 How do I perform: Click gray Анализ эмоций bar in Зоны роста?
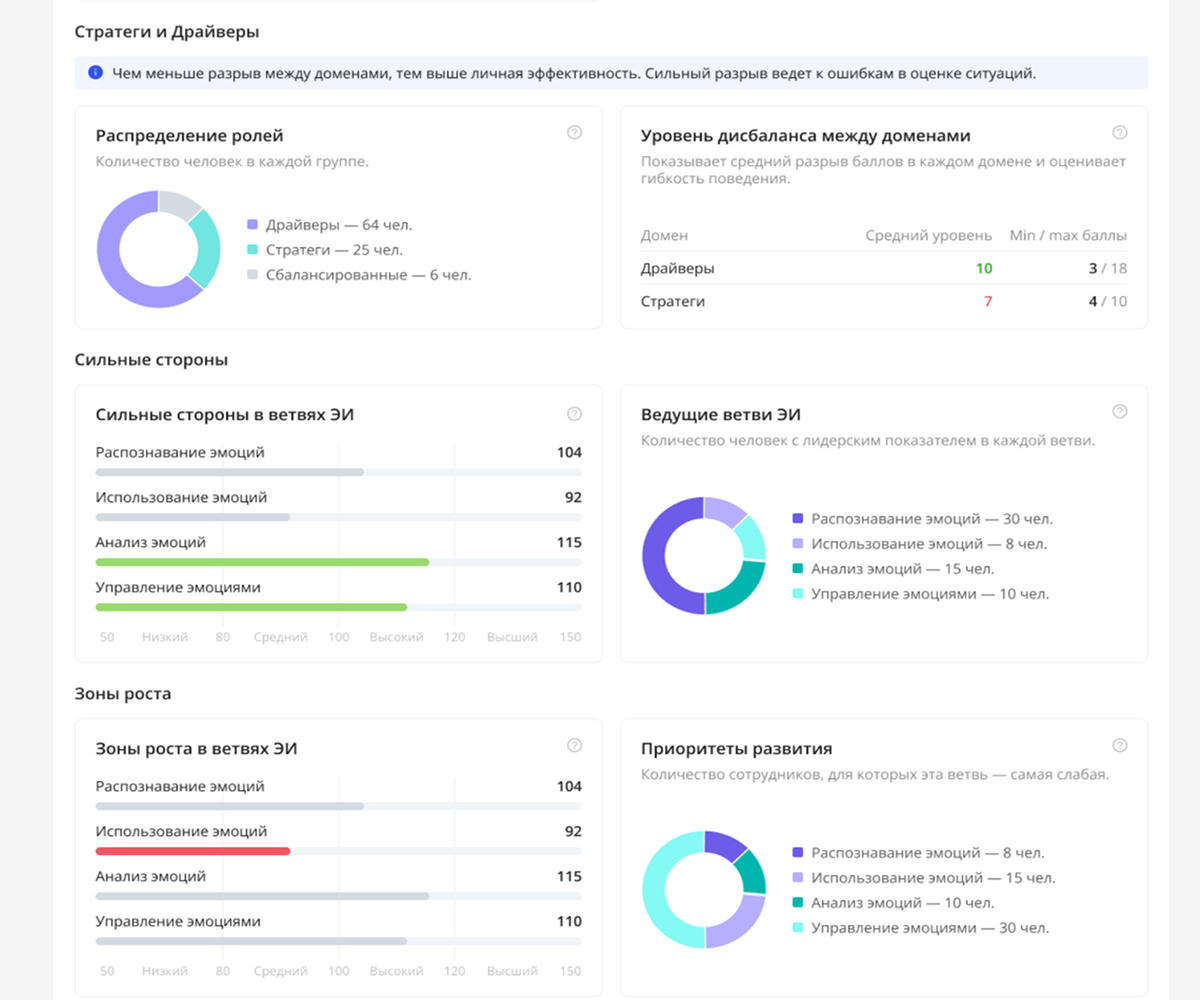pos(263,896)
